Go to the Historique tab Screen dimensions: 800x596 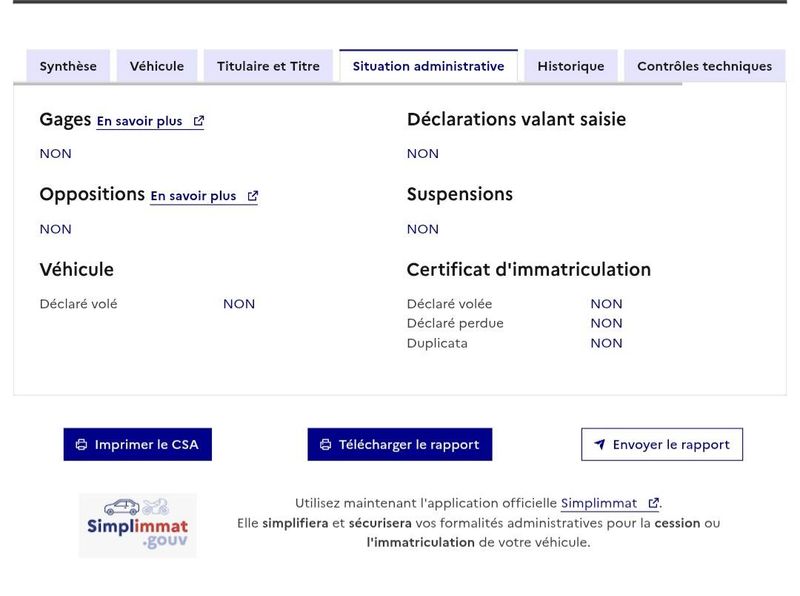570,66
